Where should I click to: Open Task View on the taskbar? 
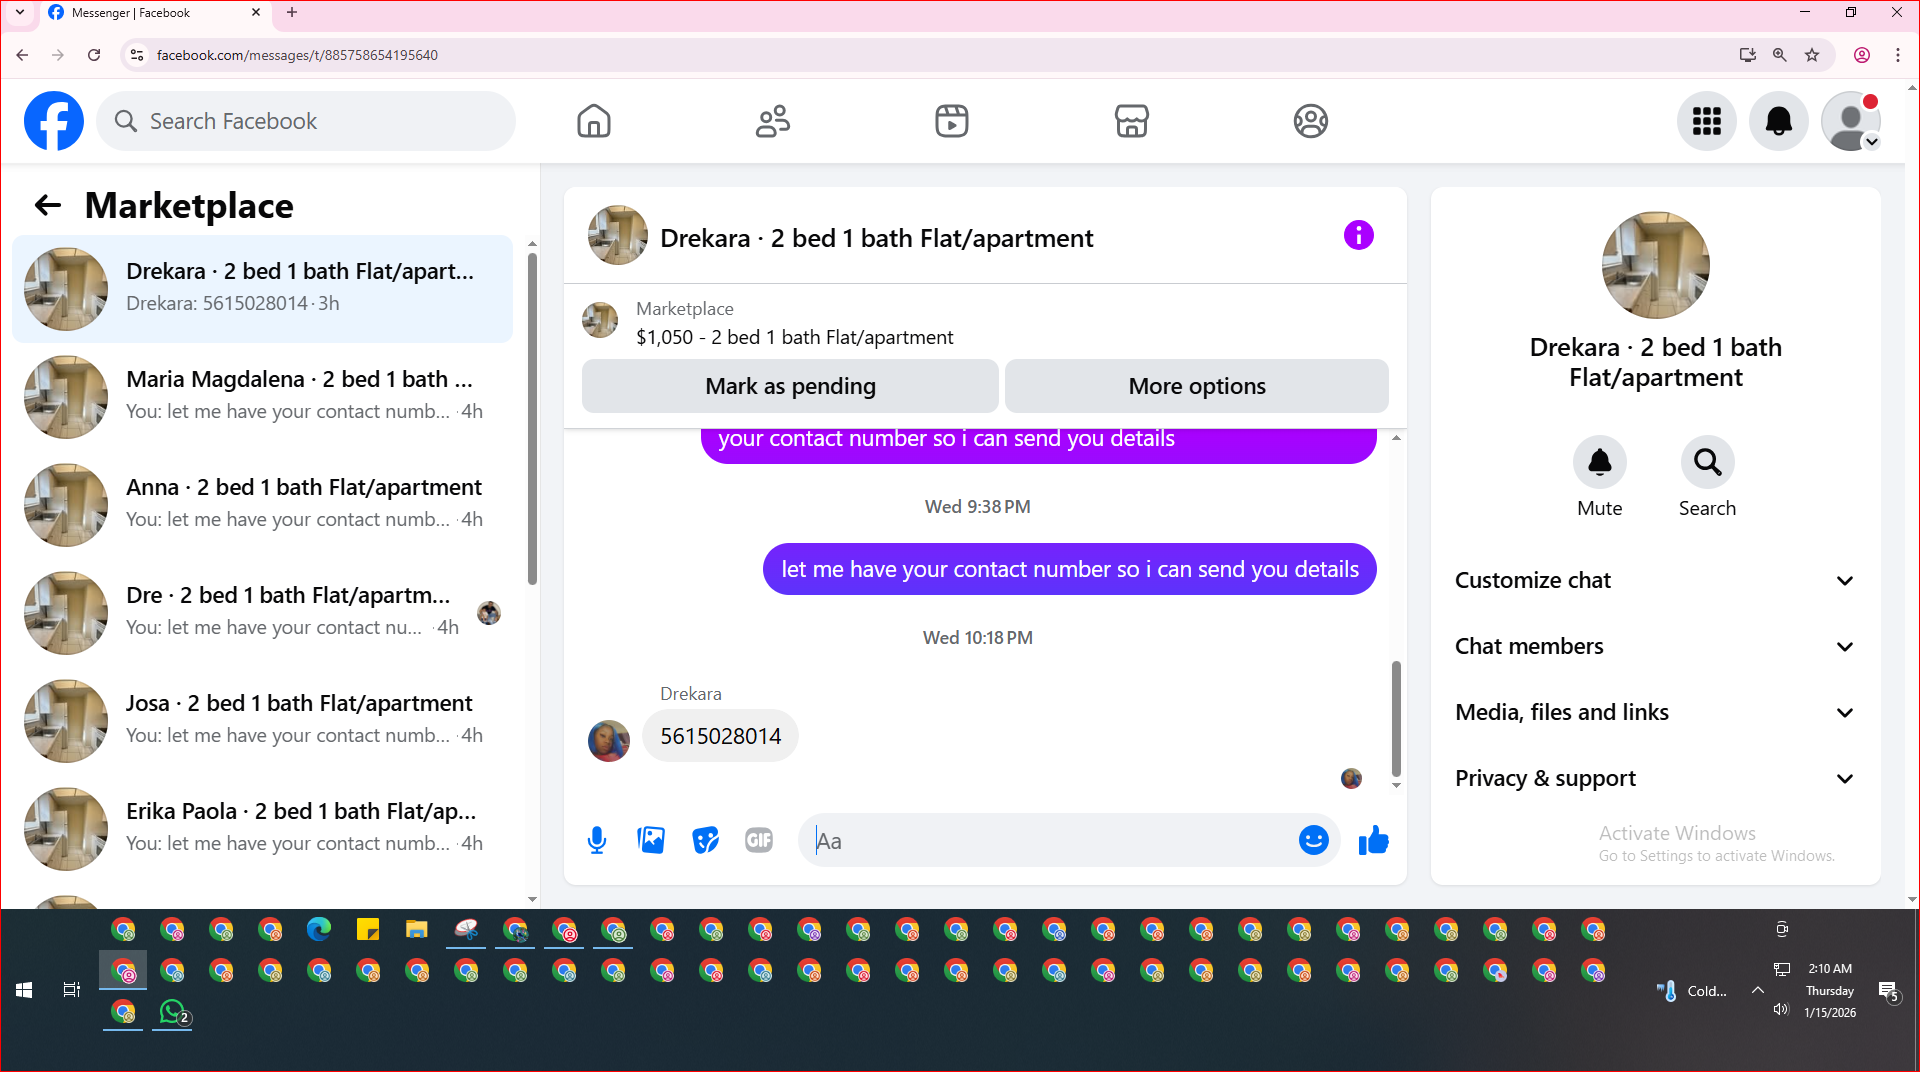71,990
